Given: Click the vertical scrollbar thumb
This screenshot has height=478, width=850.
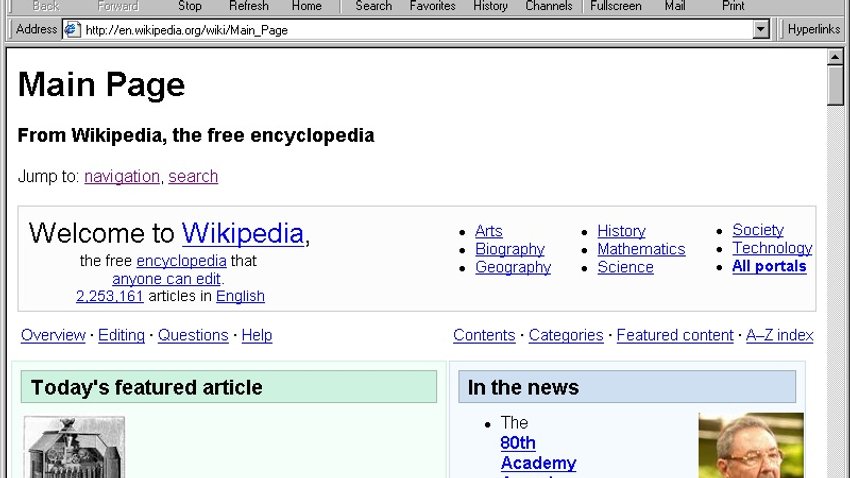Looking at the screenshot, I should pyautogui.click(x=835, y=85).
